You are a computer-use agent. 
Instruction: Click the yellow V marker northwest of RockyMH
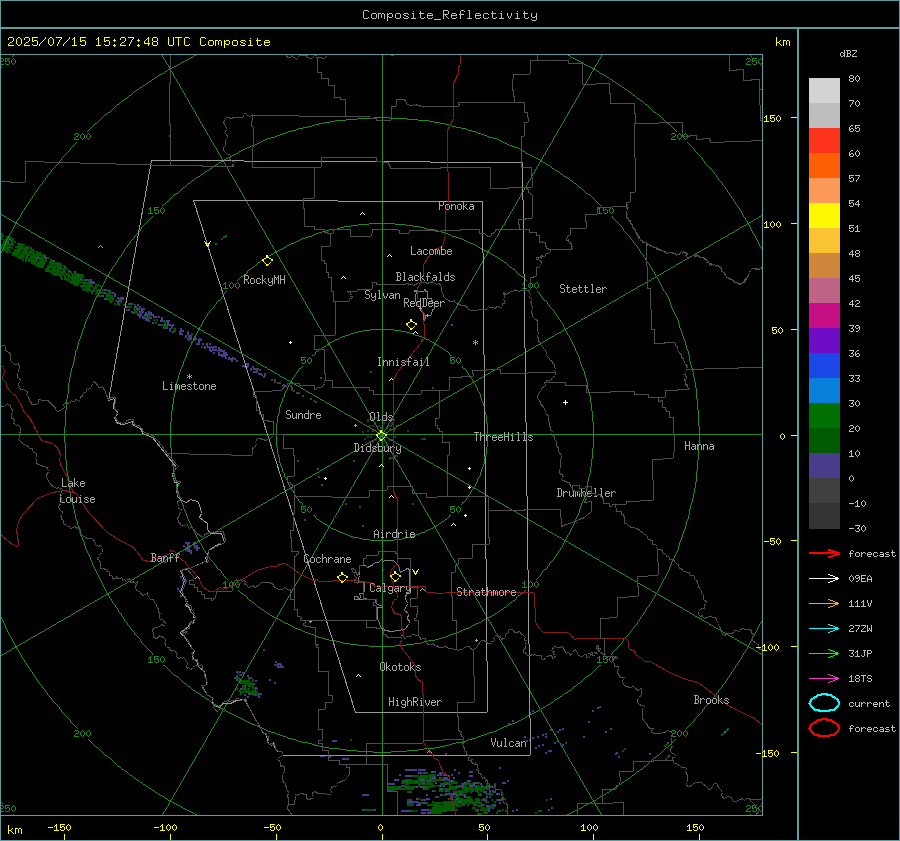pos(208,244)
